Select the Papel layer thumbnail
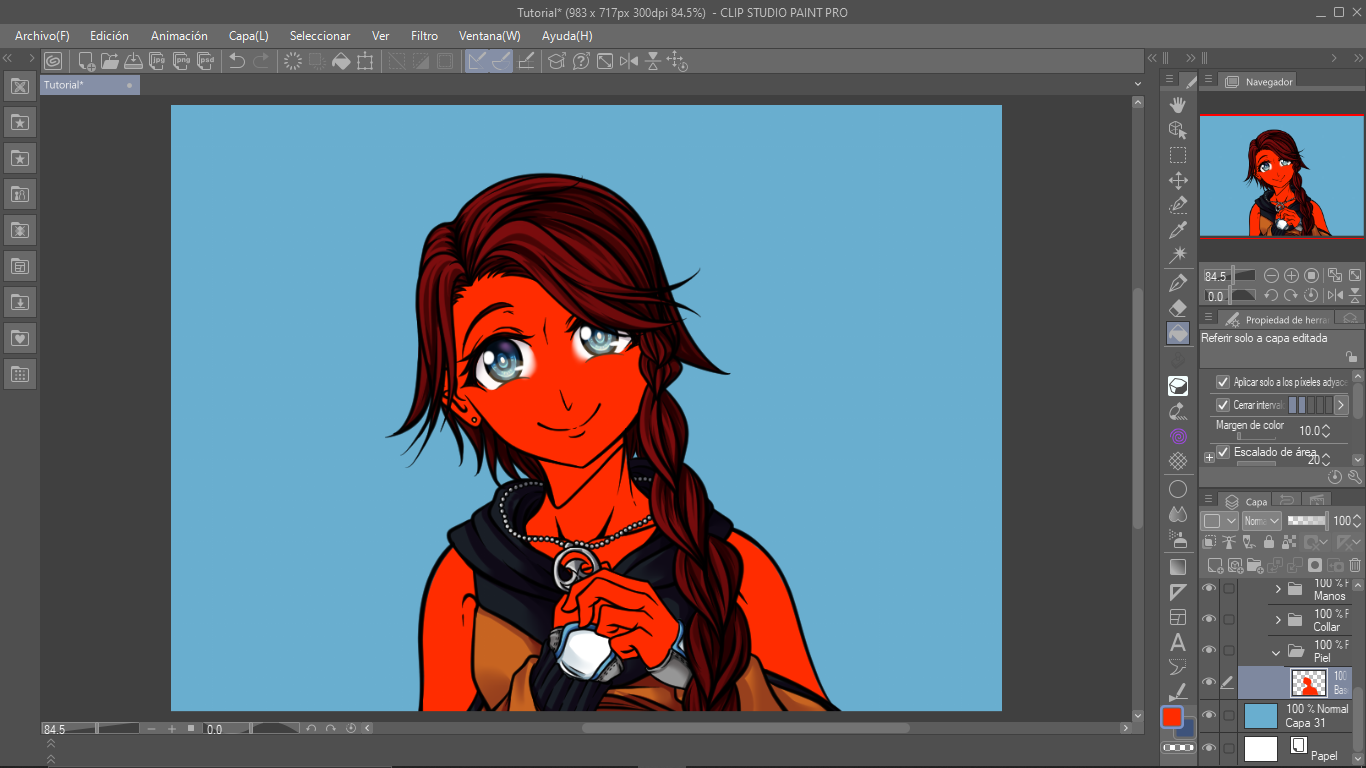The width and height of the screenshot is (1366, 768). (x=1261, y=748)
